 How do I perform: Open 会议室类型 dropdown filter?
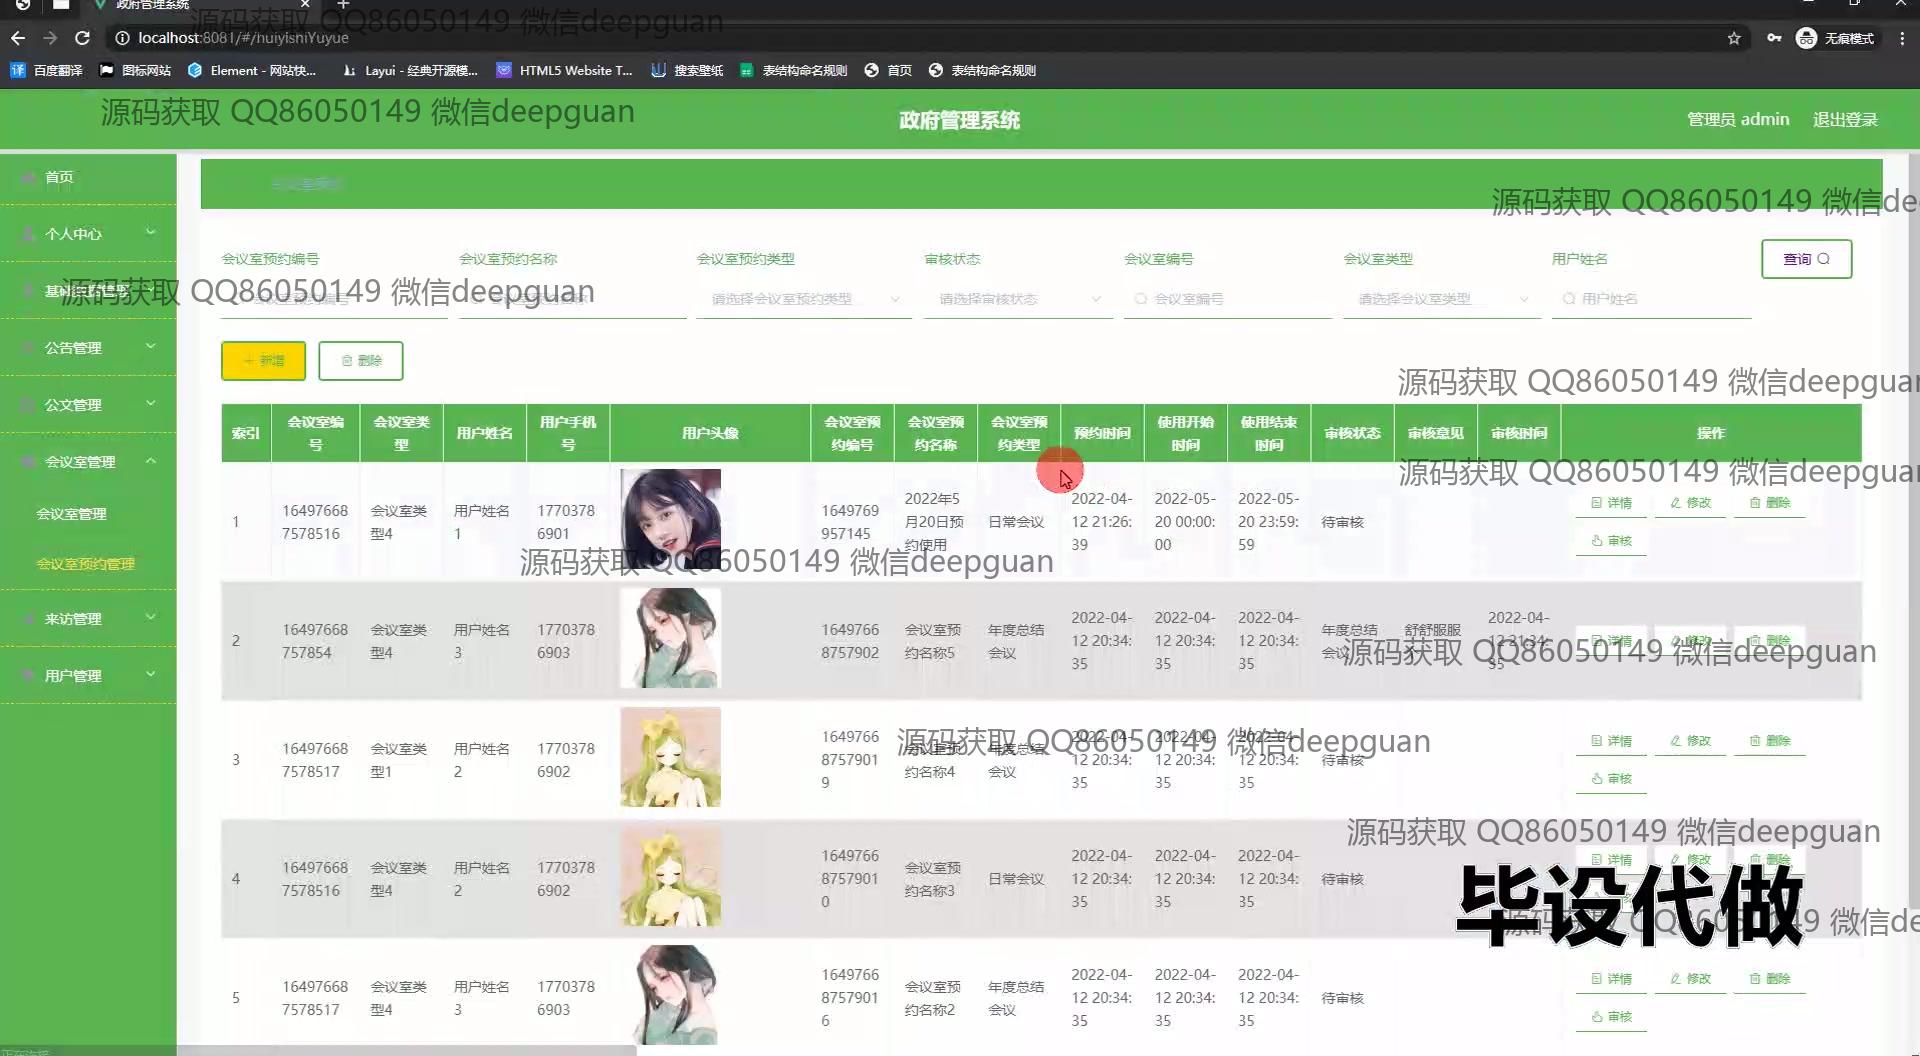(x=1440, y=299)
